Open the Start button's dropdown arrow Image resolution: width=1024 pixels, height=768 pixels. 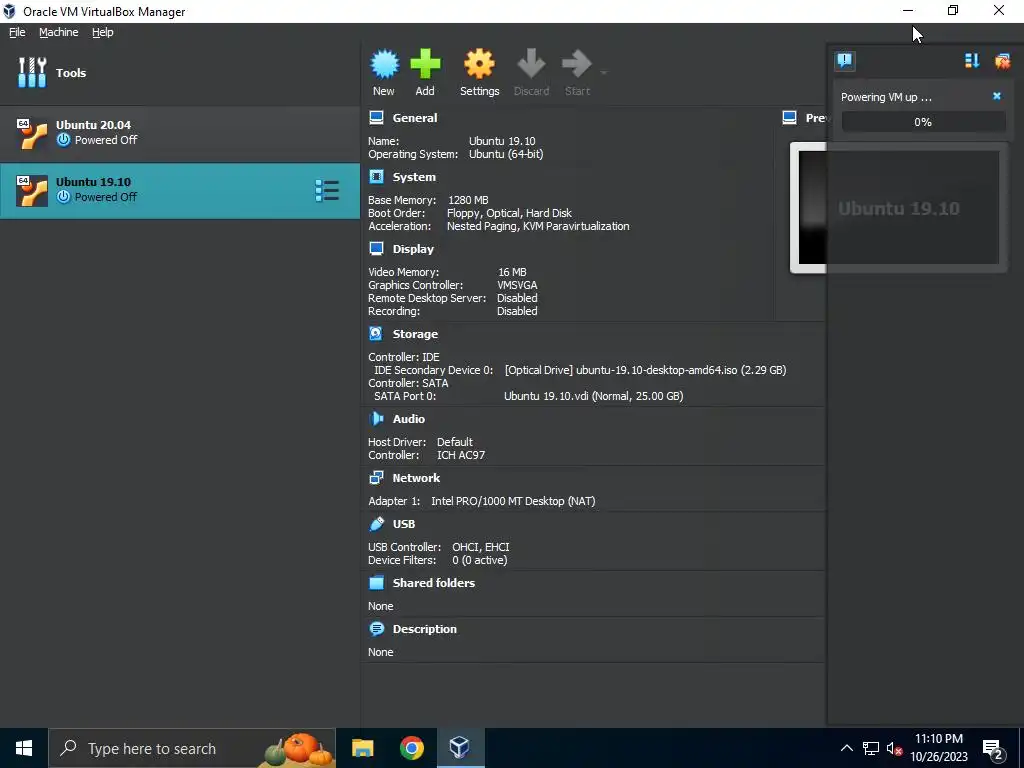[x=604, y=72]
